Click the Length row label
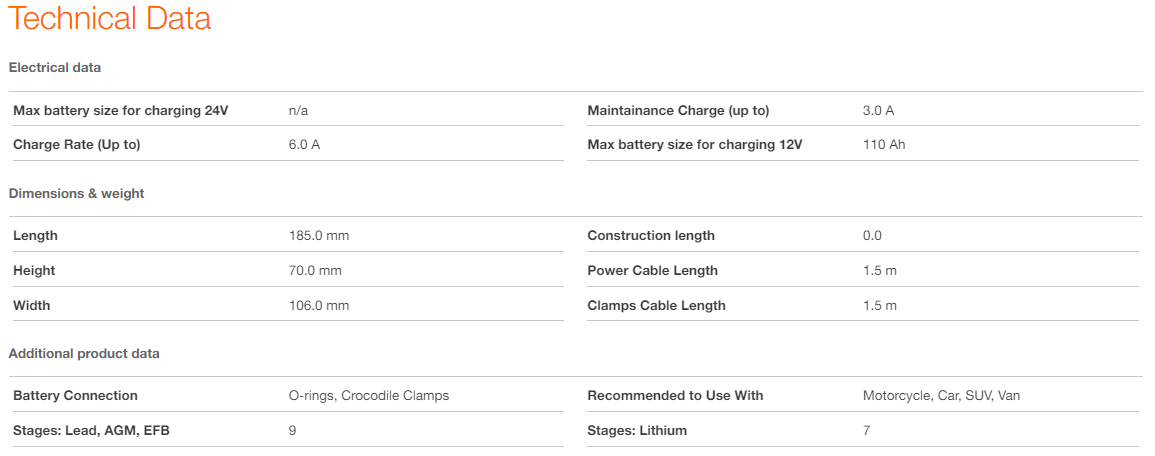Screen dimensions: 1155x456 (x=36, y=236)
